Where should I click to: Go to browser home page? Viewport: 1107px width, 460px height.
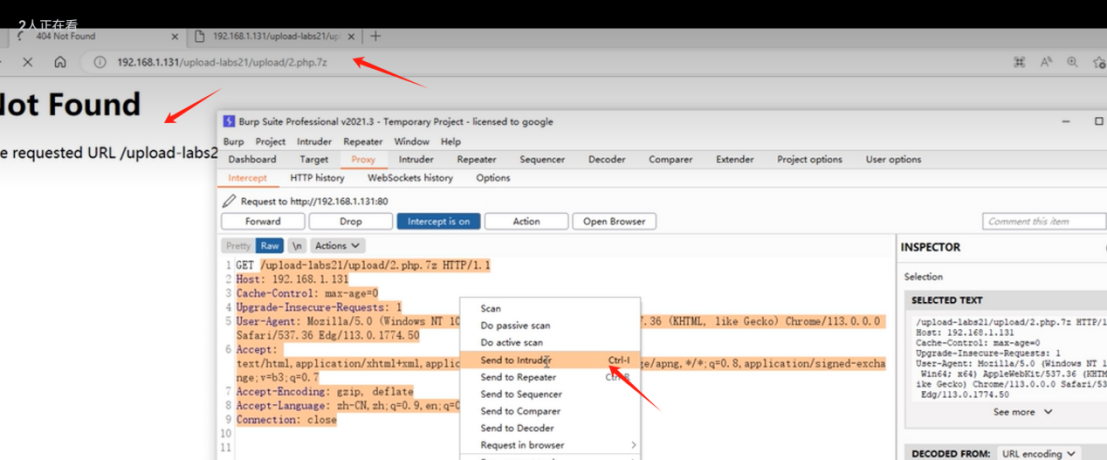[x=60, y=62]
